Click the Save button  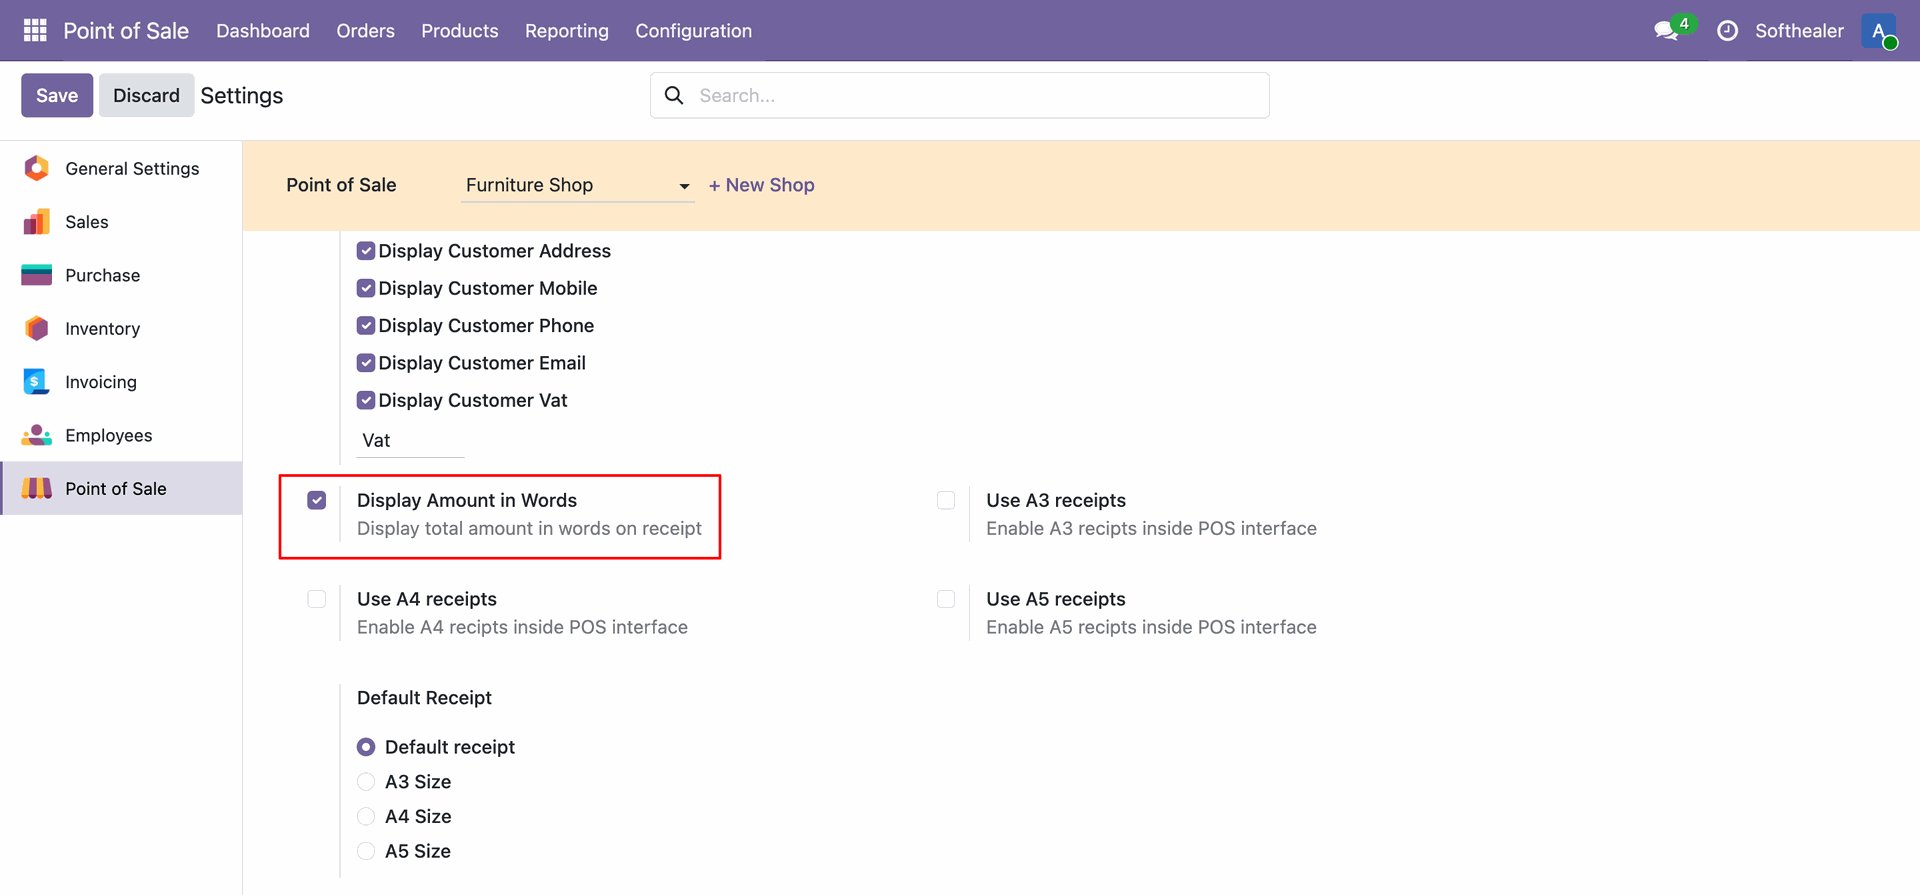point(57,95)
